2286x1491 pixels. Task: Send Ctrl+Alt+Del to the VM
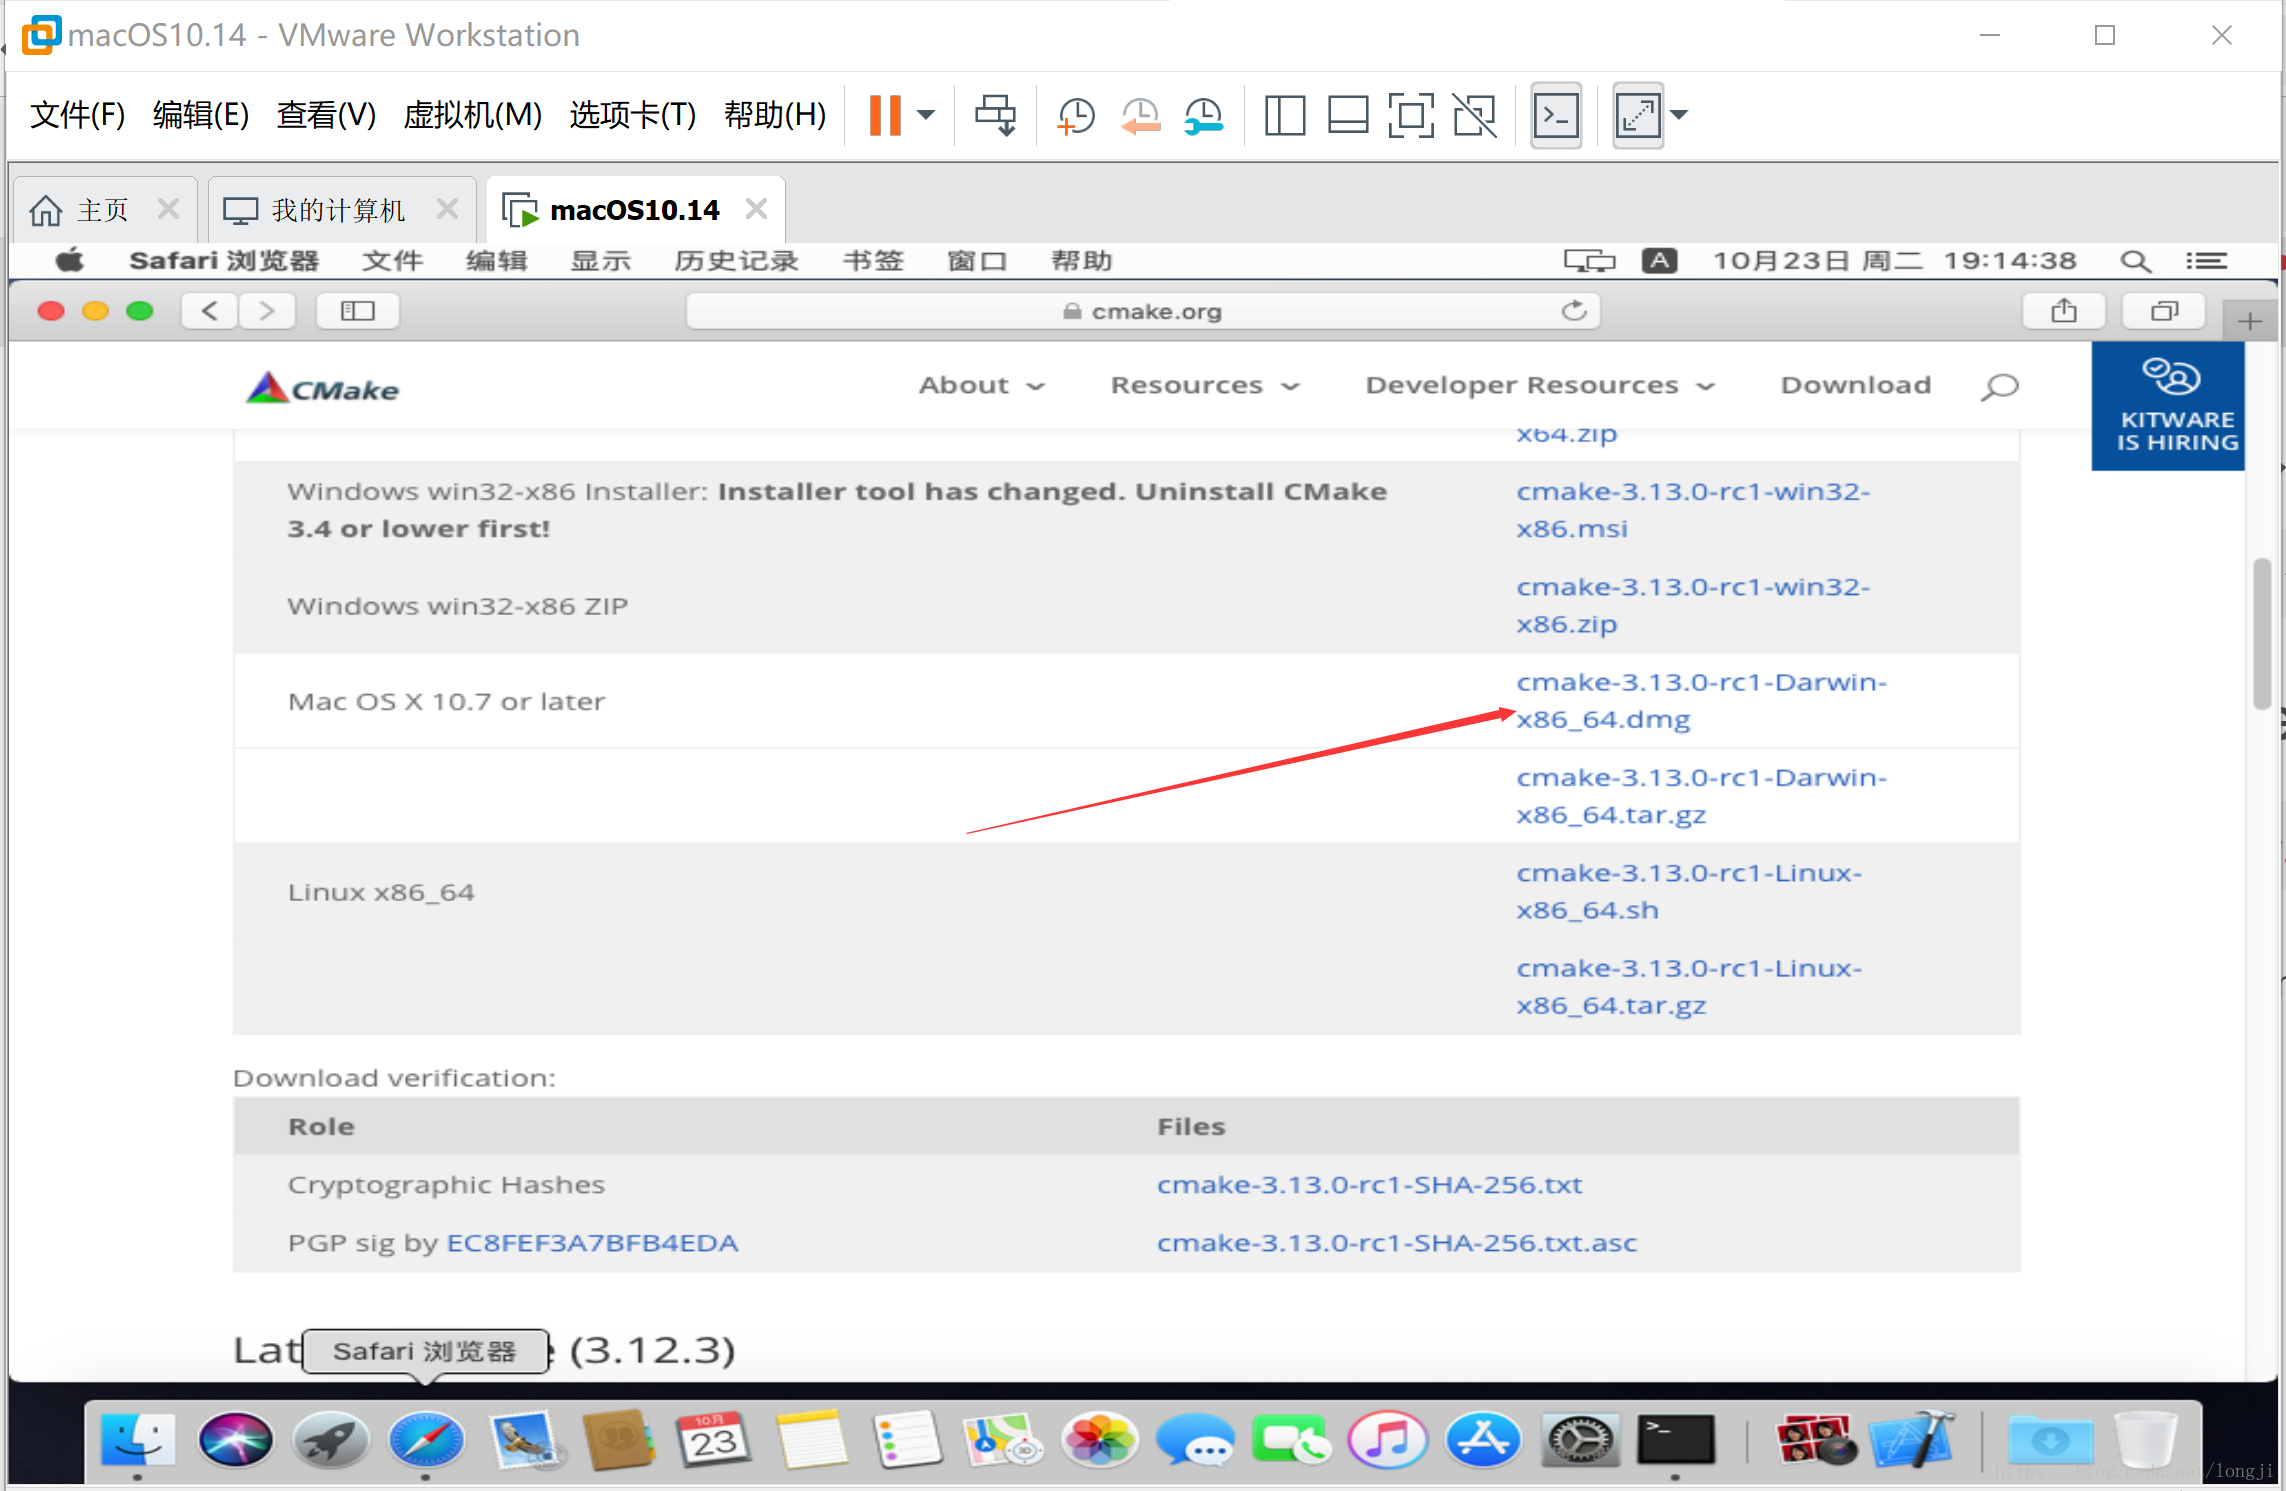pos(995,115)
